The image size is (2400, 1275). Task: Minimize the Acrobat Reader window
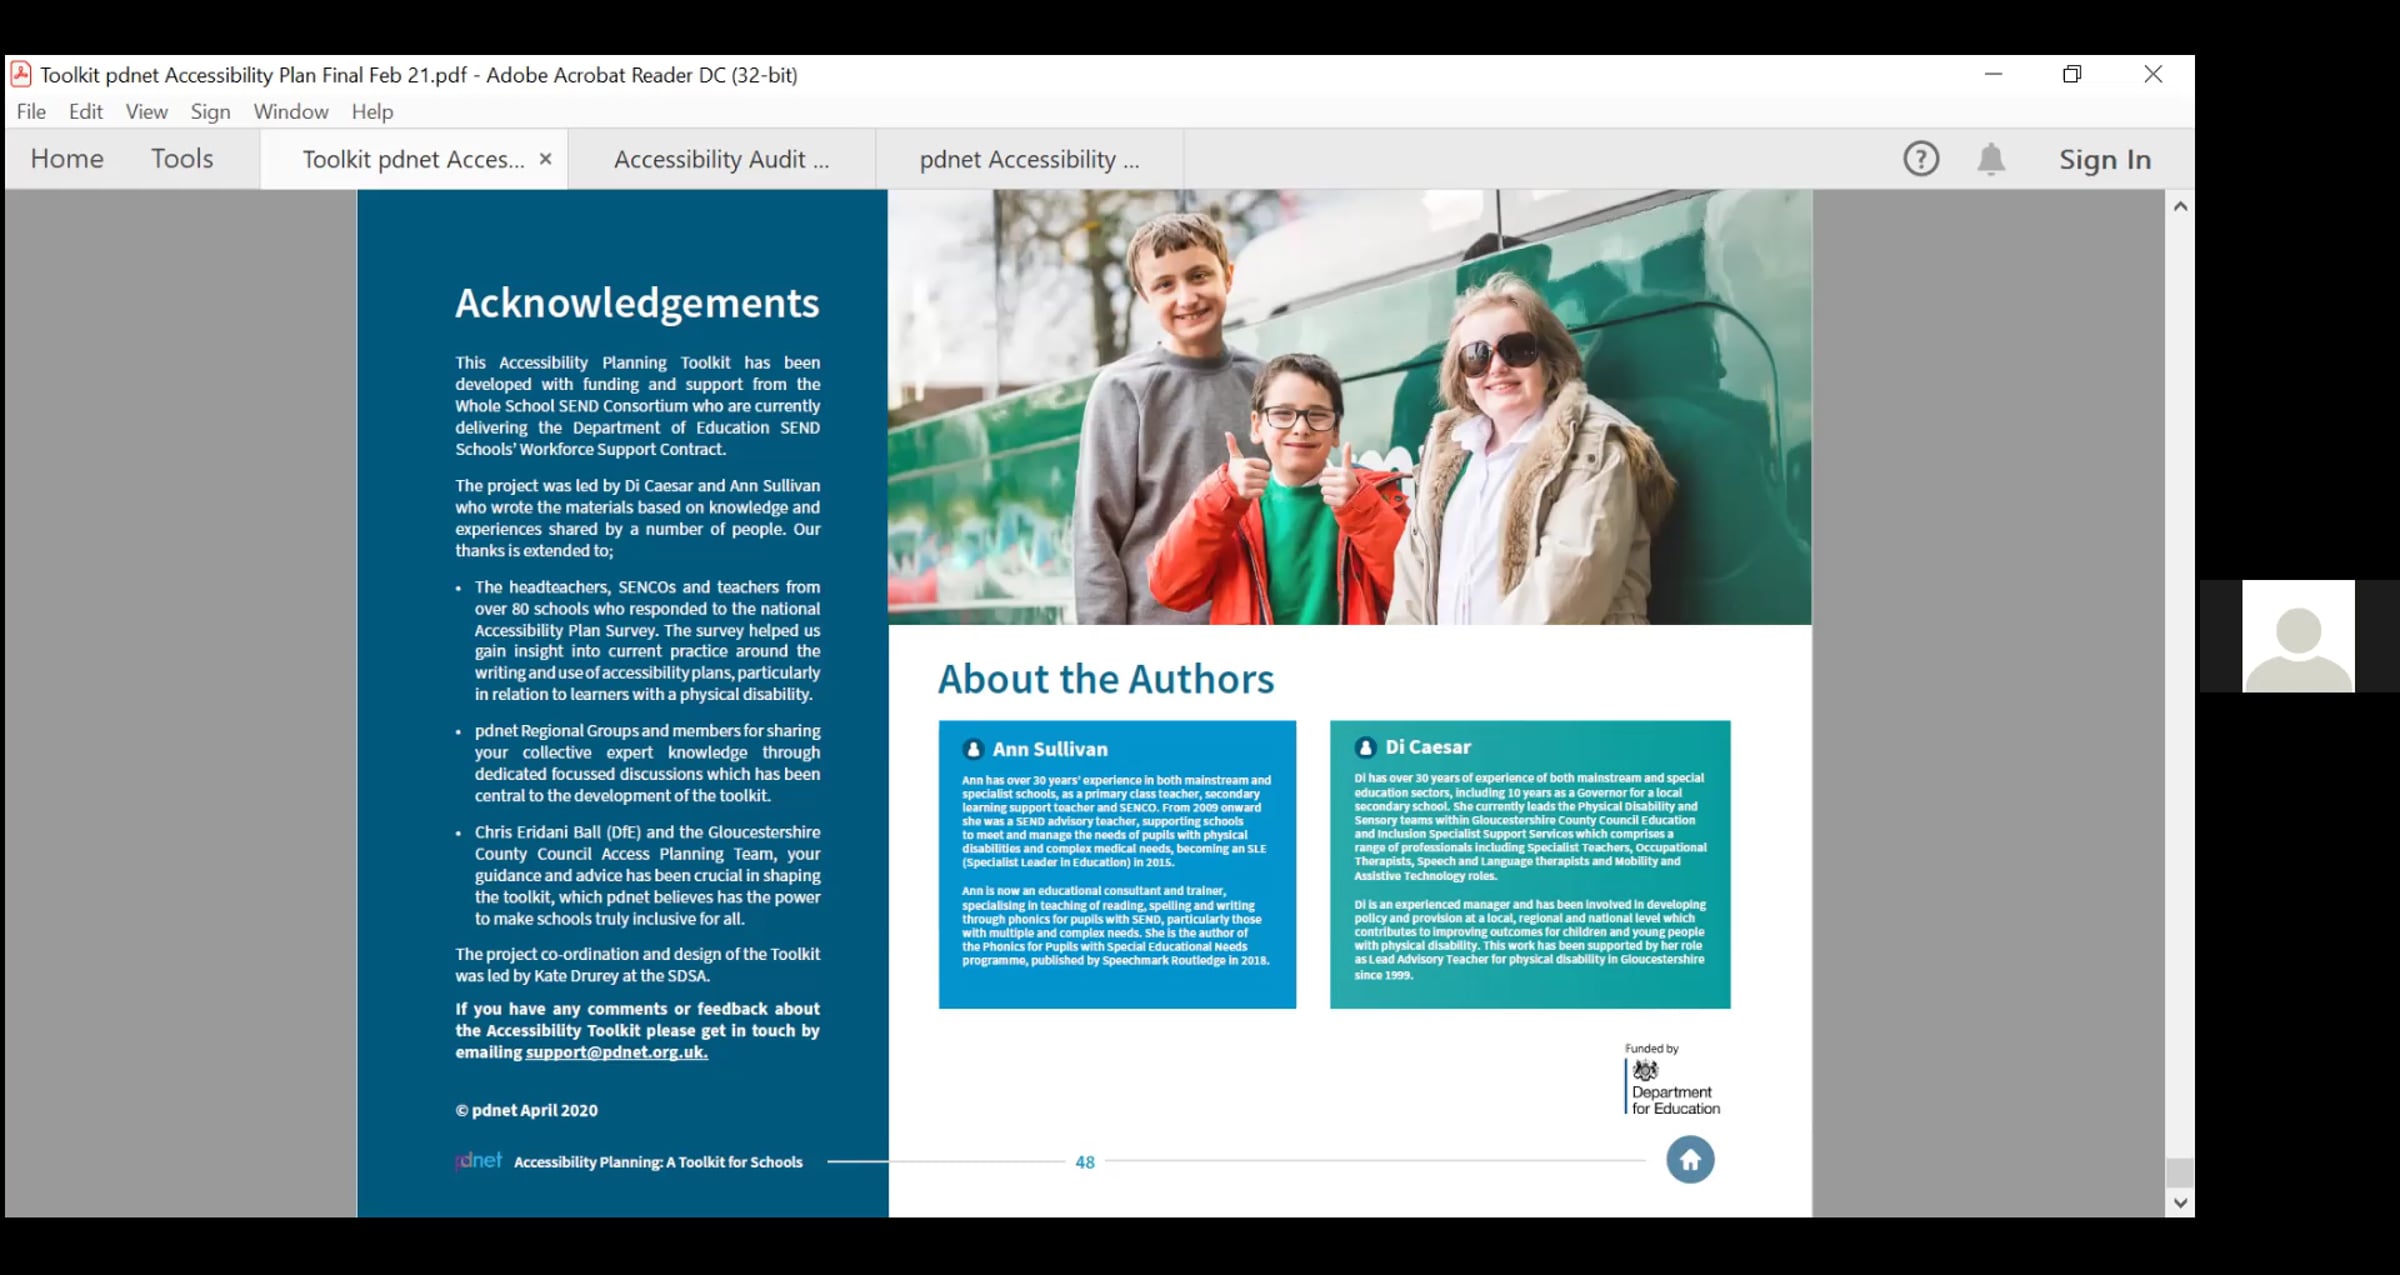click(x=1993, y=74)
